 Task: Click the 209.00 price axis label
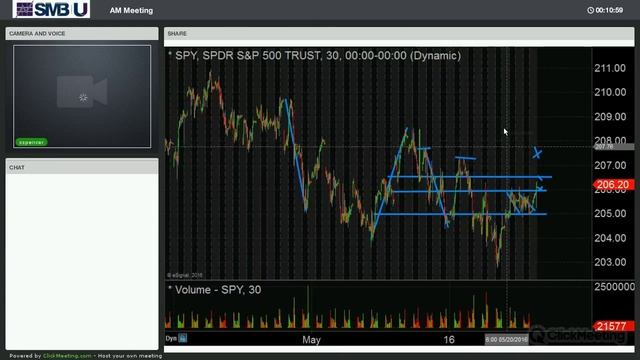pyautogui.click(x=610, y=117)
